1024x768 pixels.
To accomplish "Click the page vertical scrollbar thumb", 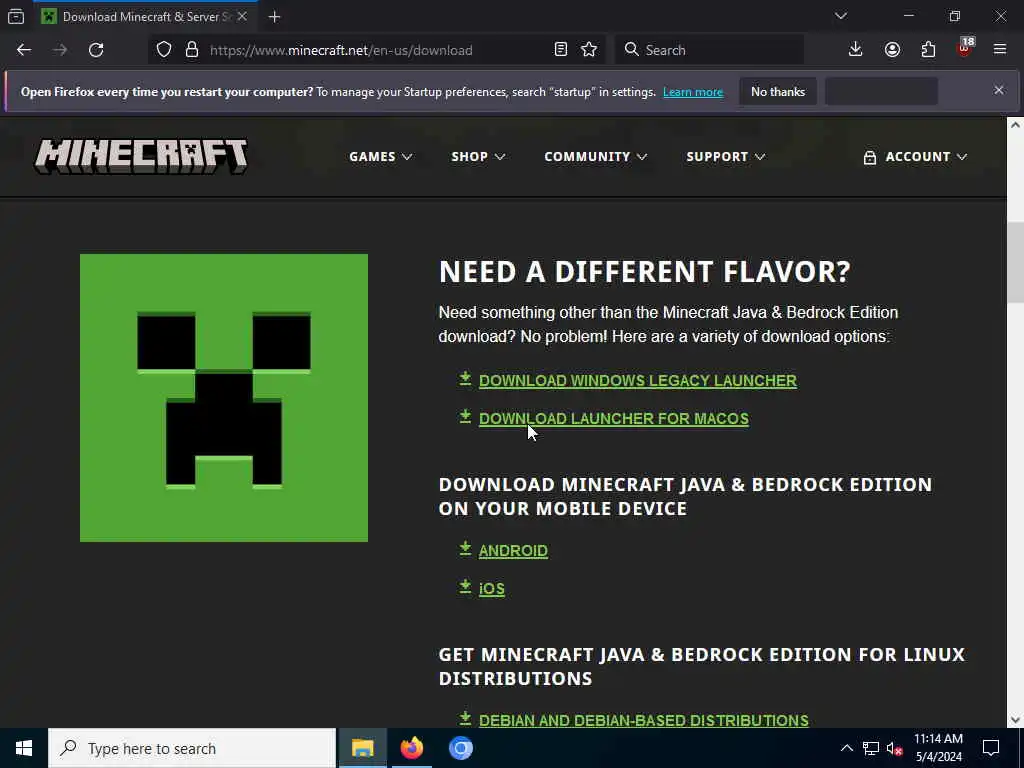I will coord(1015,261).
